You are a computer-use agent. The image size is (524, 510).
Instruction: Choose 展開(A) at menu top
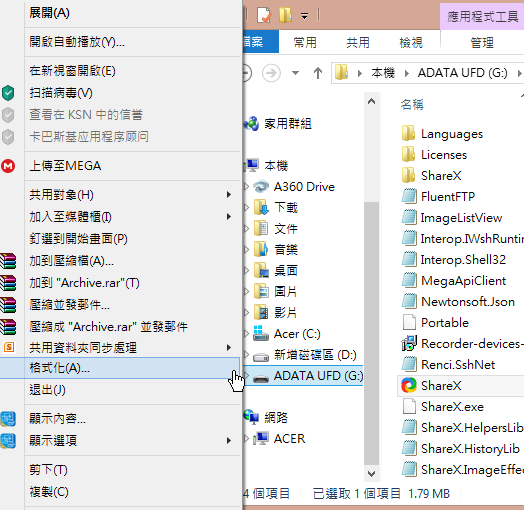[120, 13]
